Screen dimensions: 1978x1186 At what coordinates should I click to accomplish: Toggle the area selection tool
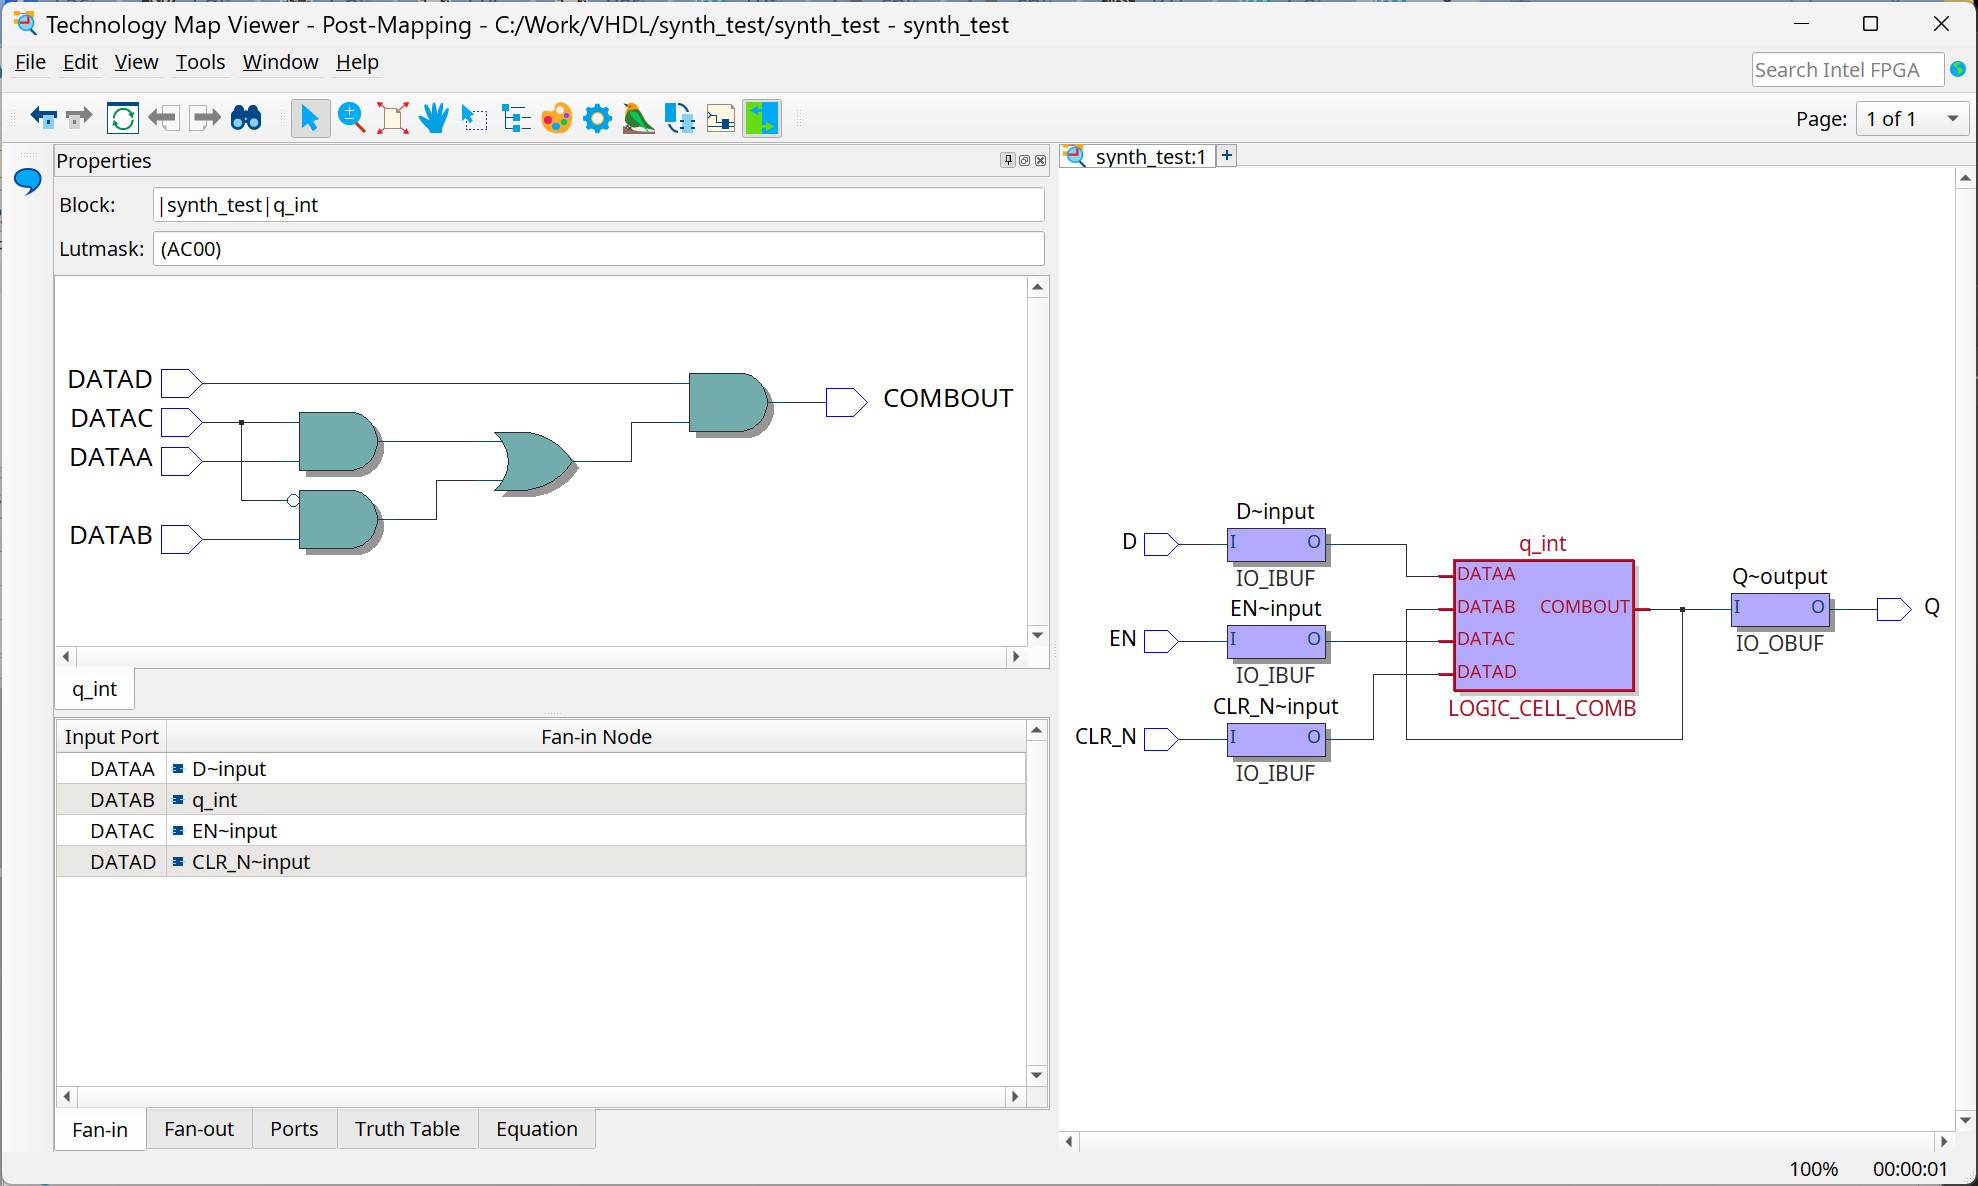(x=474, y=118)
